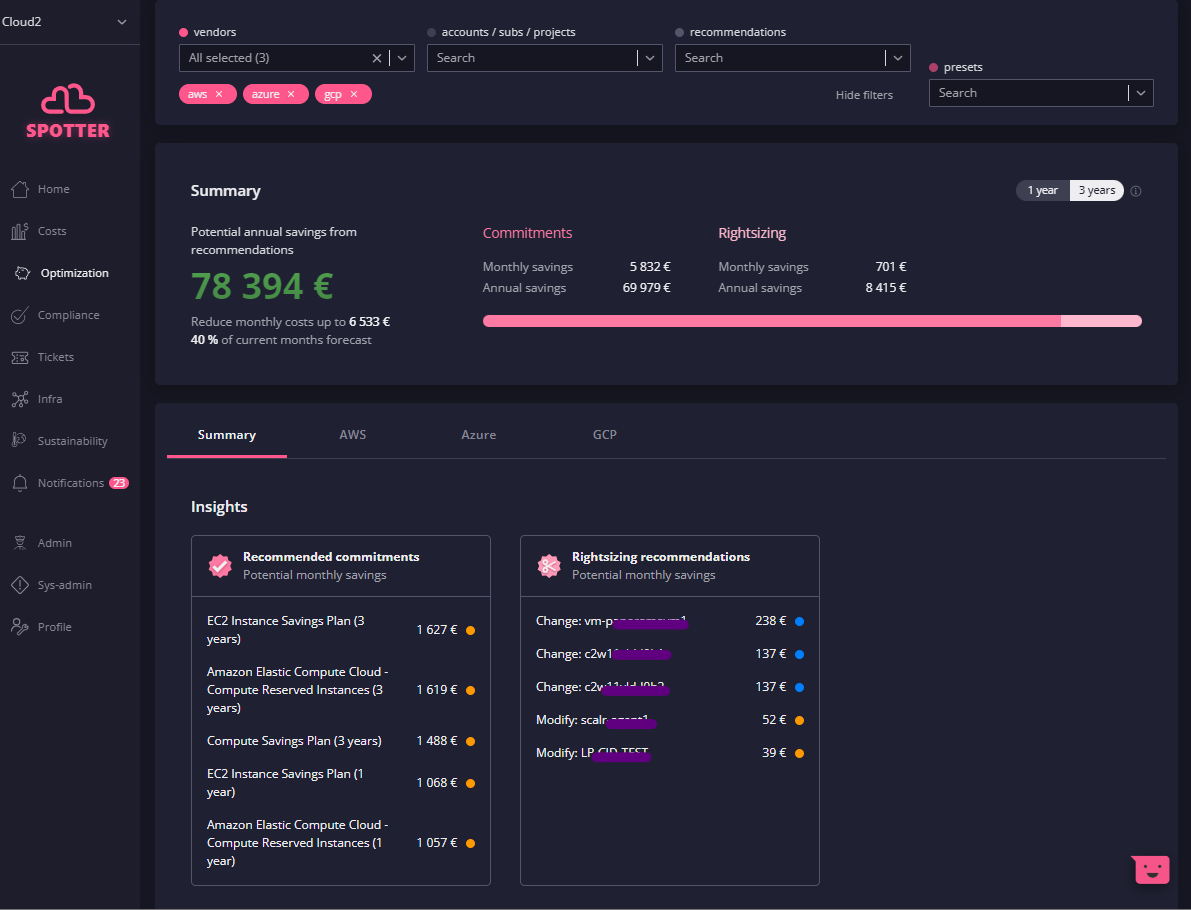The width and height of the screenshot is (1191, 910).
Task: Remove the aws vendor tag
Action: (219, 94)
